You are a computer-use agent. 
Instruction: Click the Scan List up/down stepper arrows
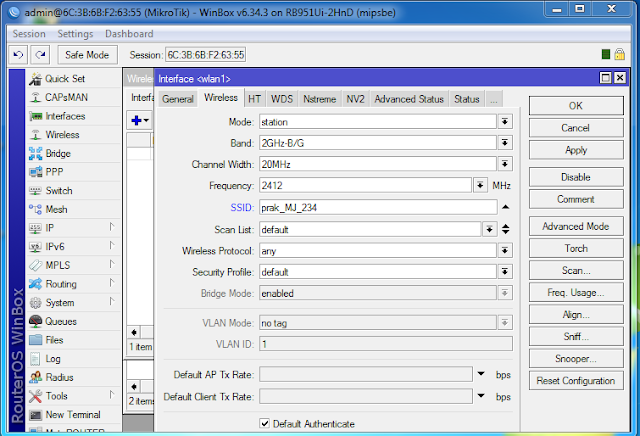[x=505, y=229]
